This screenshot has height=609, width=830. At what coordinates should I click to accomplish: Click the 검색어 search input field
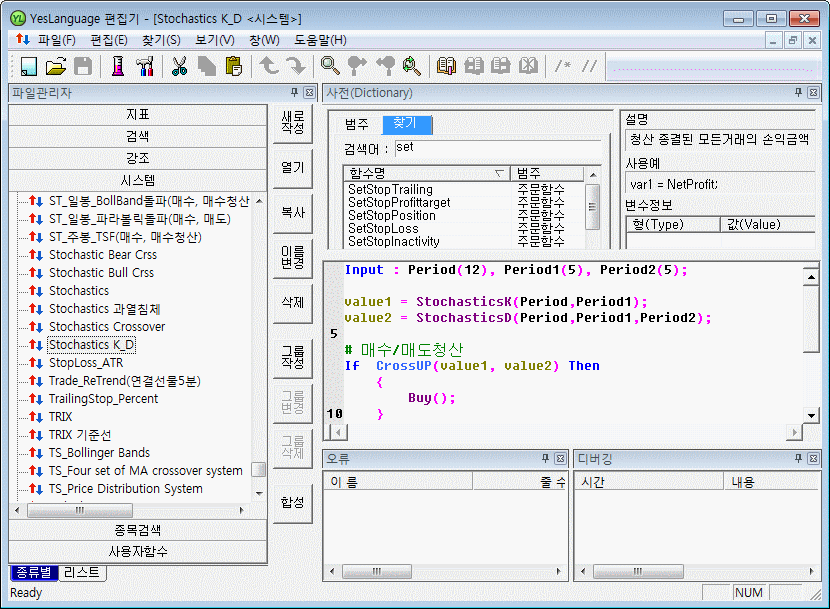[x=497, y=148]
